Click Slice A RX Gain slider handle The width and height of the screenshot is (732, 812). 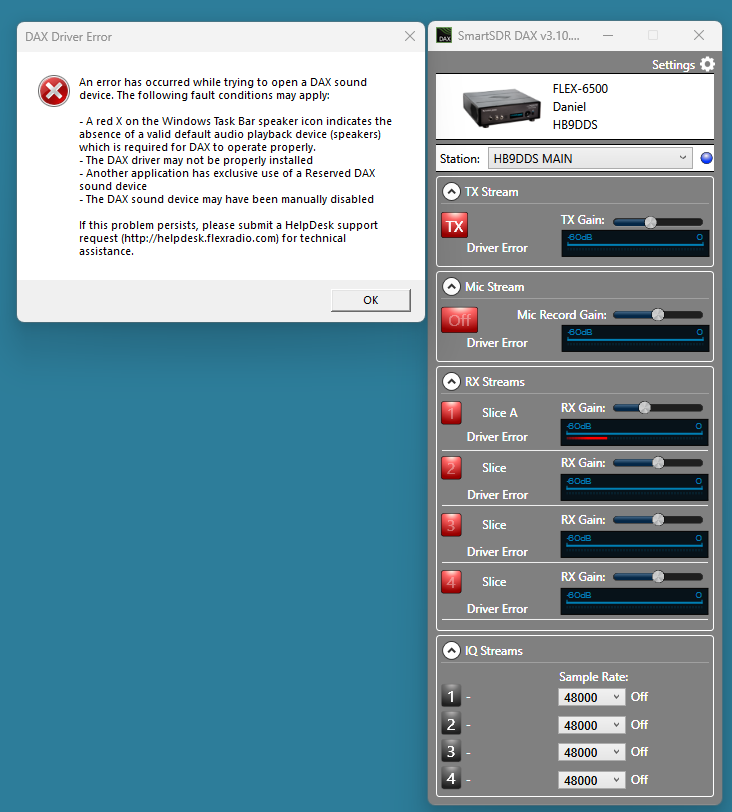tap(644, 408)
